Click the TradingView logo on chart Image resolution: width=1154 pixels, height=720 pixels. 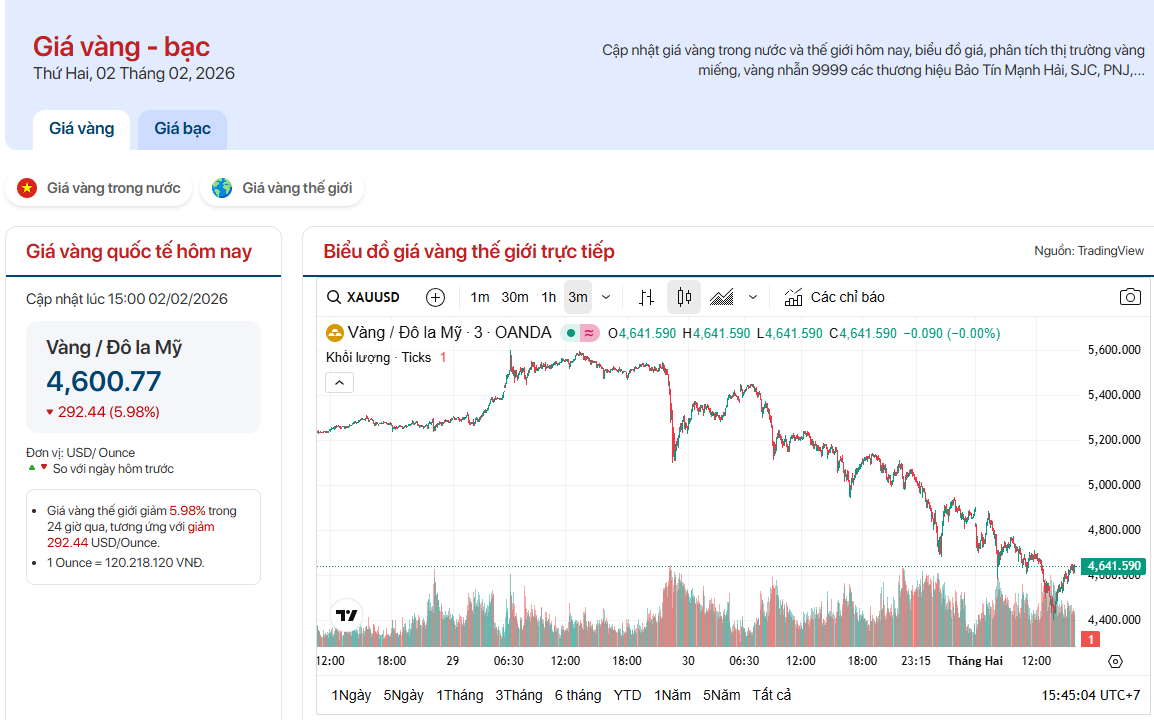tap(347, 615)
